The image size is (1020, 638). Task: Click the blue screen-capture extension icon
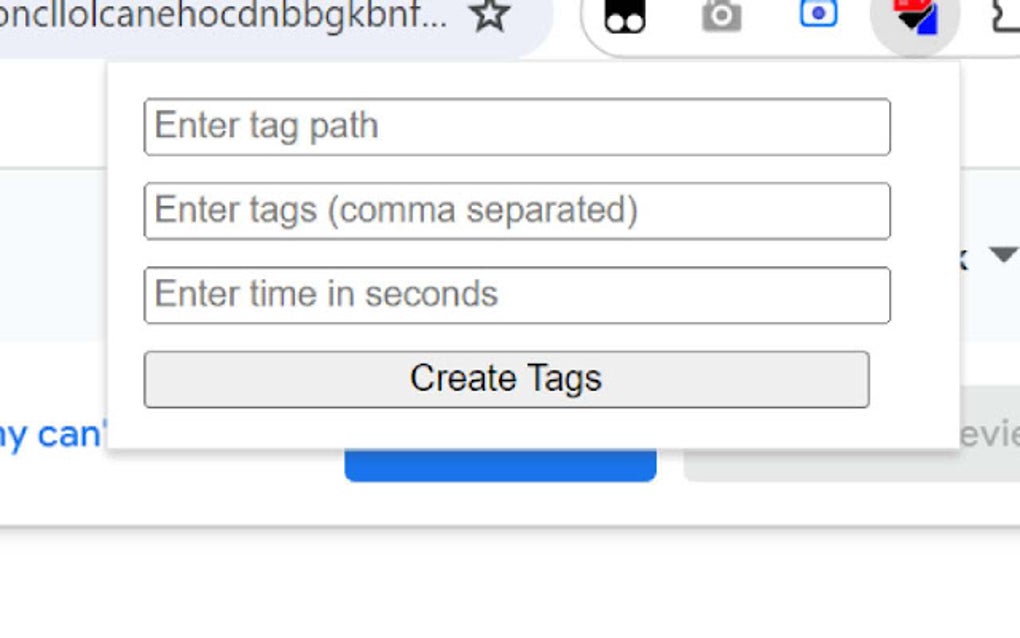818,14
